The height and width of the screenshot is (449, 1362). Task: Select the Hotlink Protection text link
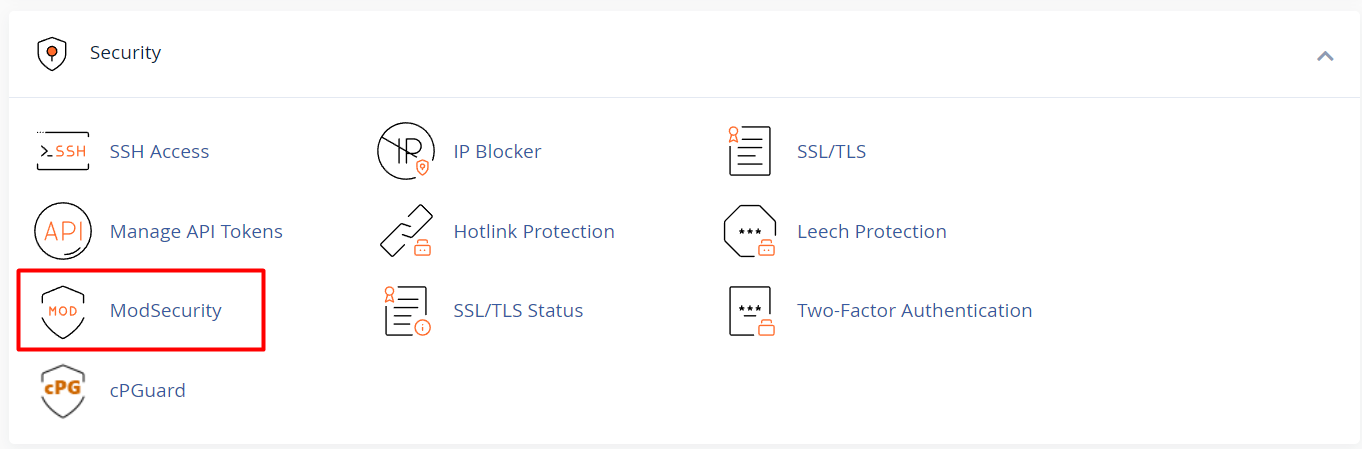click(x=534, y=232)
